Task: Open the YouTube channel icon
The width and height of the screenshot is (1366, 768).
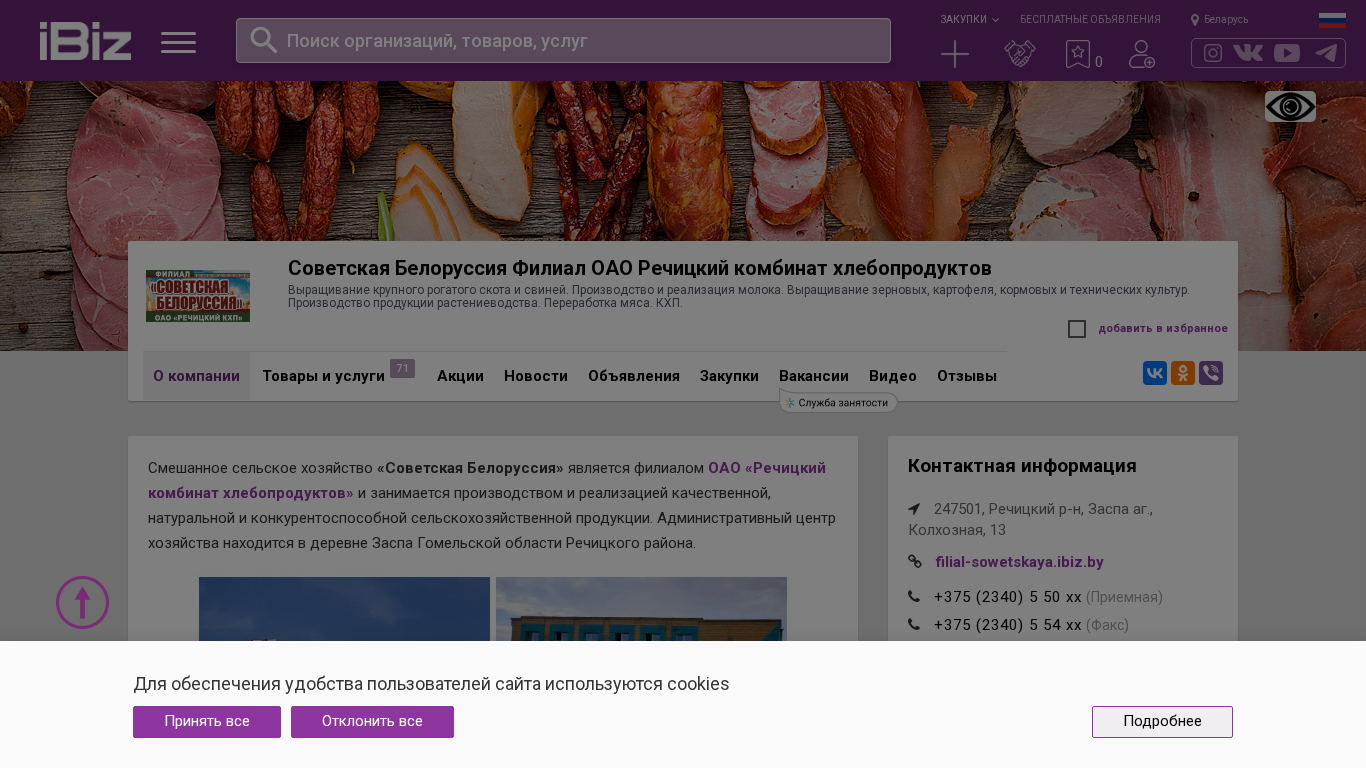Action: (1287, 53)
